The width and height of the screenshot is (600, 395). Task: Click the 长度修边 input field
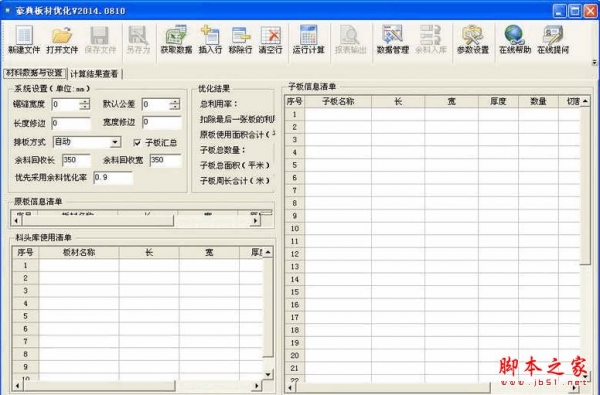pyautogui.click(x=71, y=123)
